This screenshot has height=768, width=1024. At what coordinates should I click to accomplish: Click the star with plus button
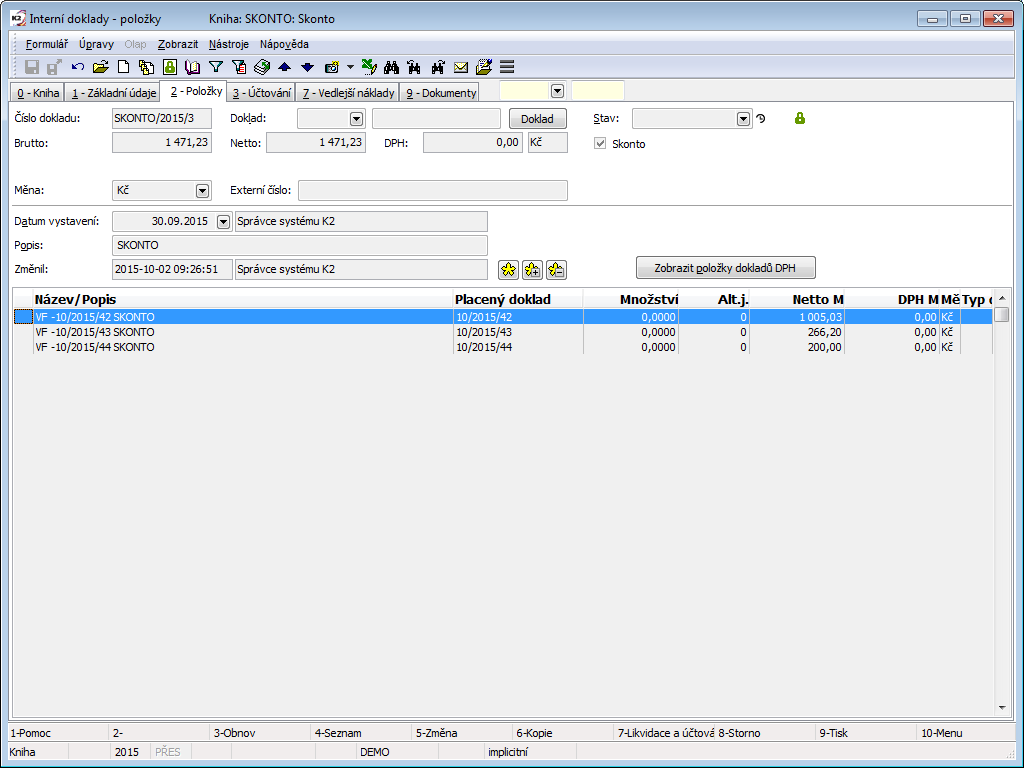pos(533,269)
